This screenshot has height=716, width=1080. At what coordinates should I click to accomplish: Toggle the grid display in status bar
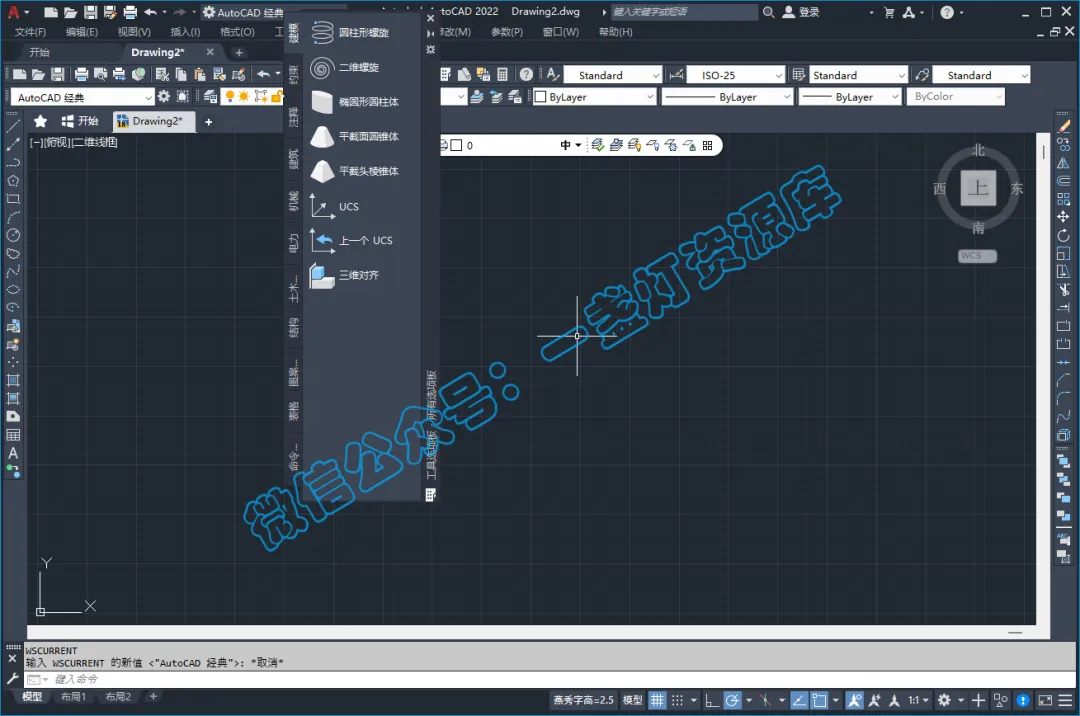[658, 700]
